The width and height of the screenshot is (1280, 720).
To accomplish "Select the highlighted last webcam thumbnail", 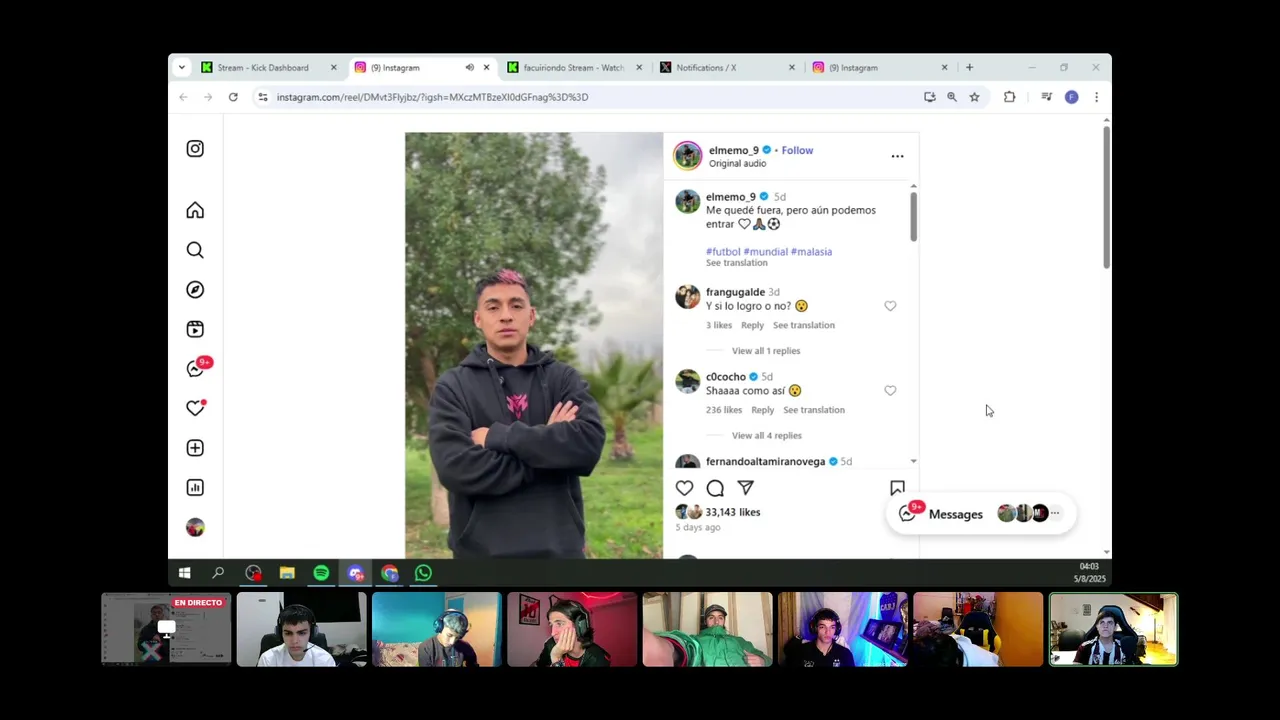I will tap(1113, 629).
